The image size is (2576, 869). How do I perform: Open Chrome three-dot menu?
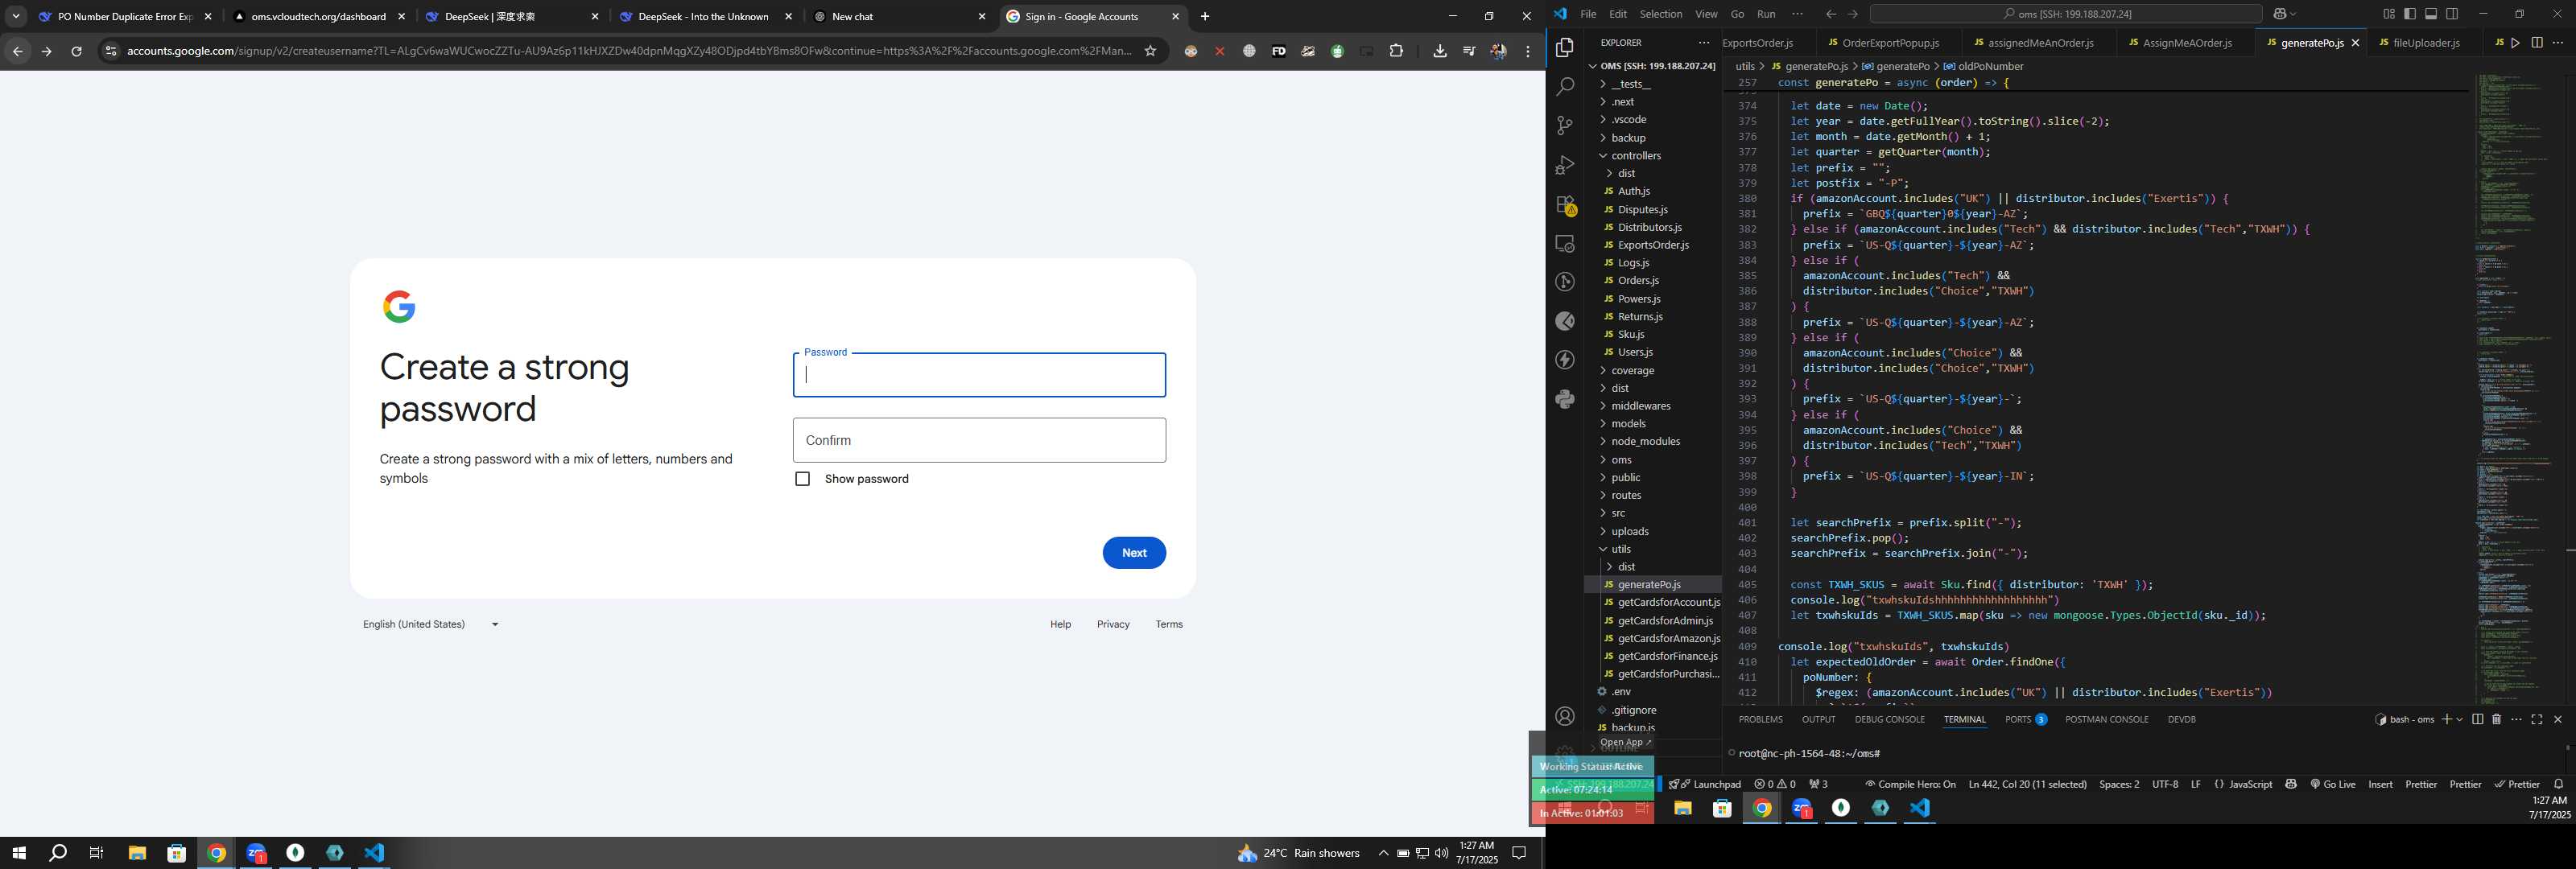pos(1527,51)
